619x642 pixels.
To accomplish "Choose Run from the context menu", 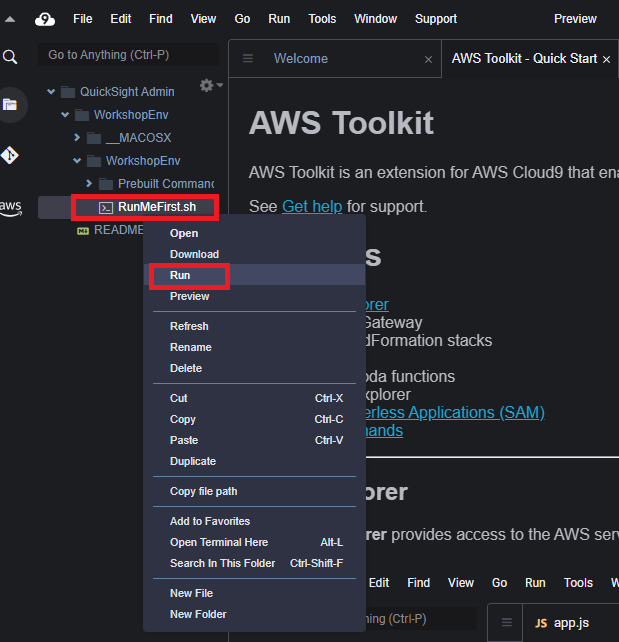I will click(254, 275).
